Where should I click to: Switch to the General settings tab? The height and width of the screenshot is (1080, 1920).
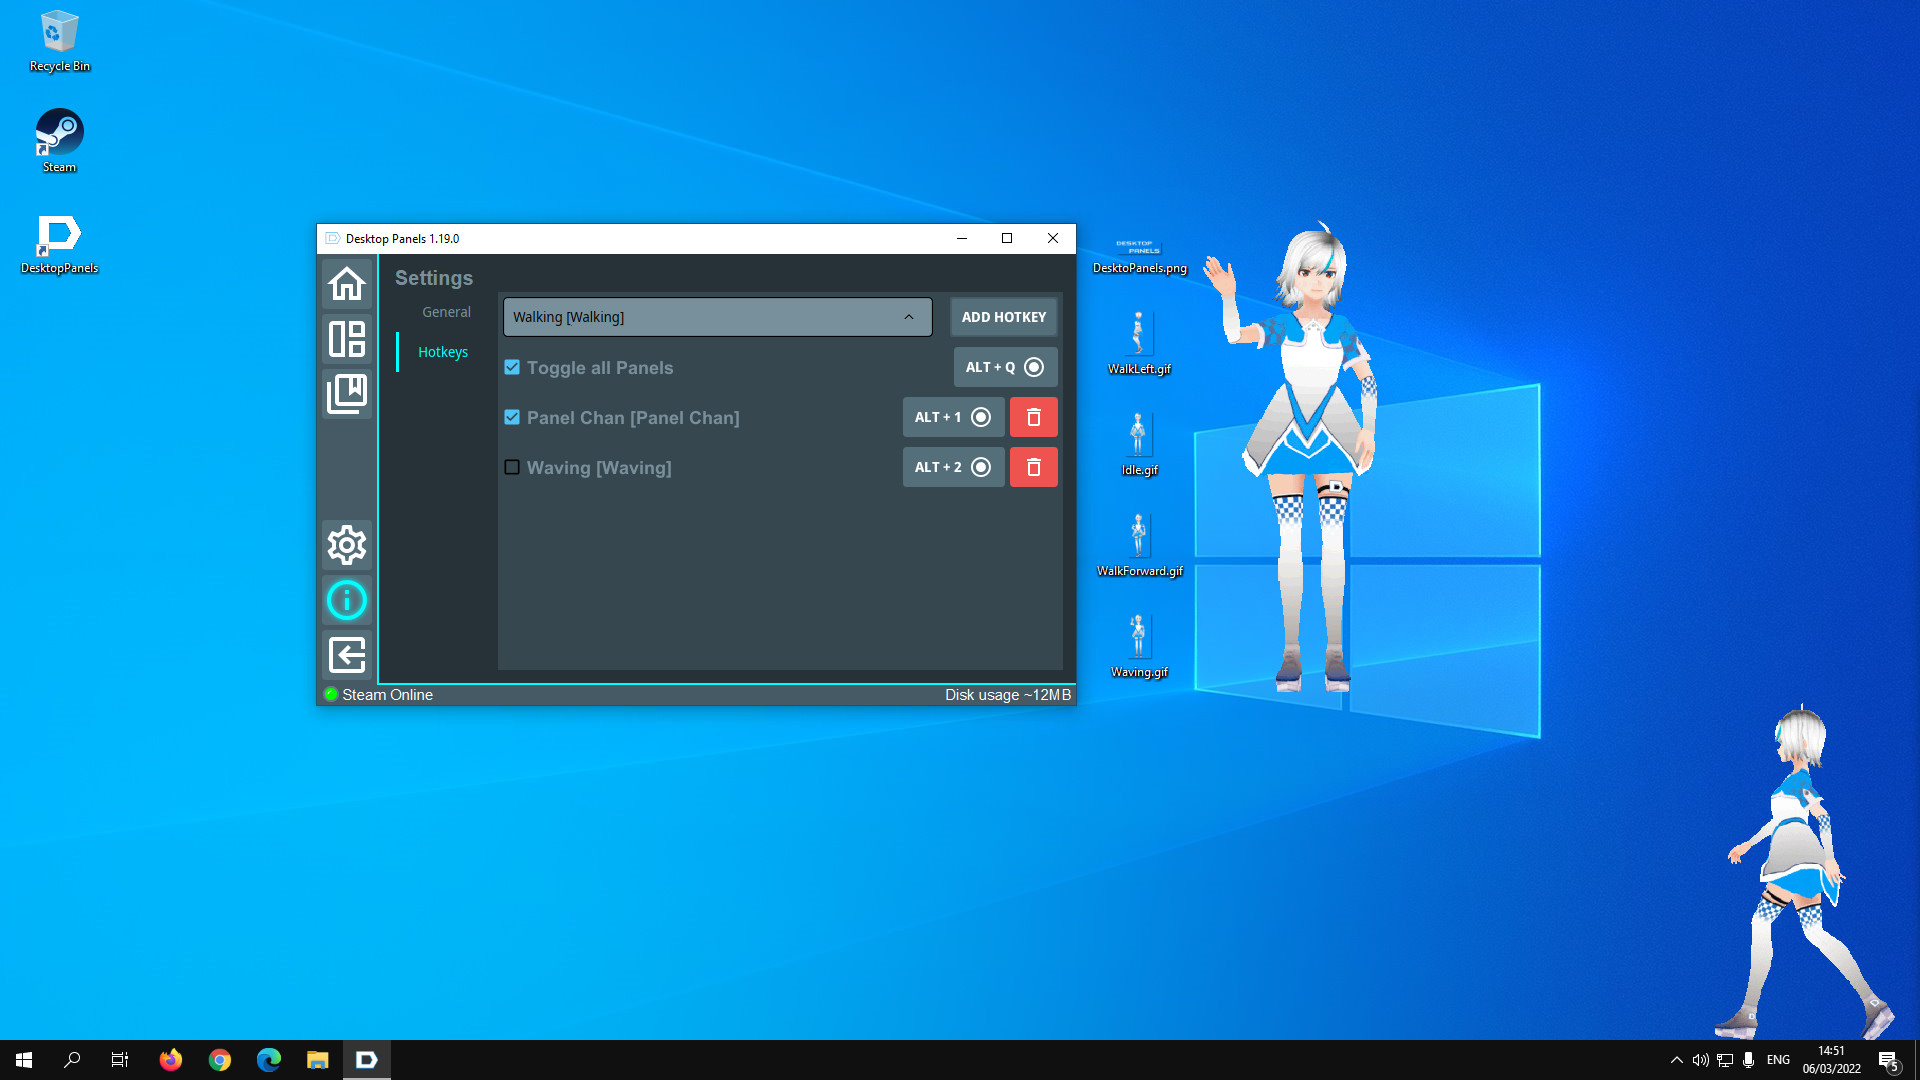tap(446, 311)
